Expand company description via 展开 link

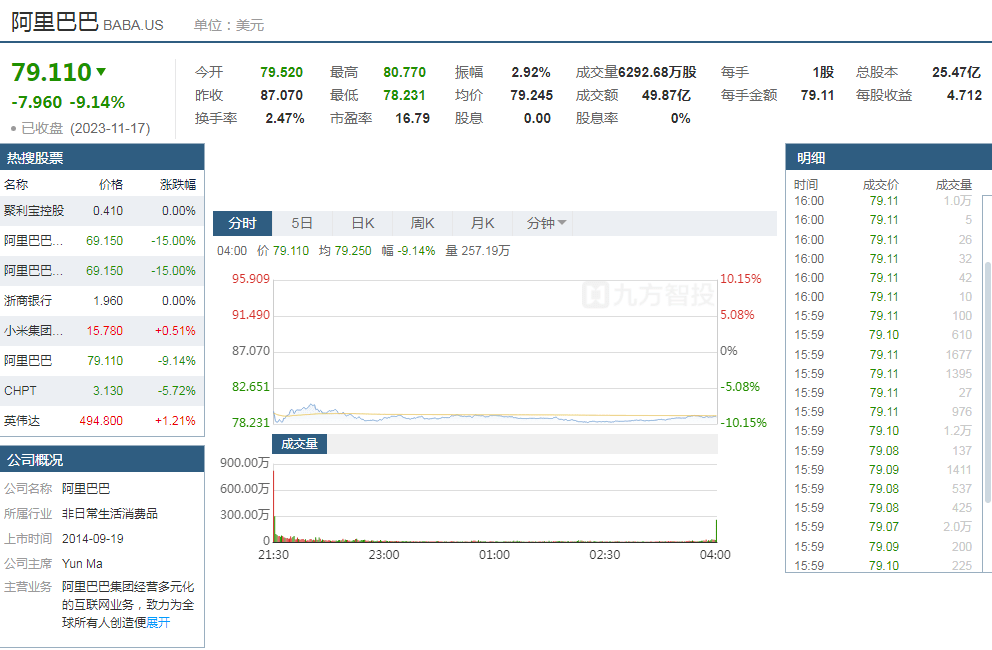(x=158, y=622)
